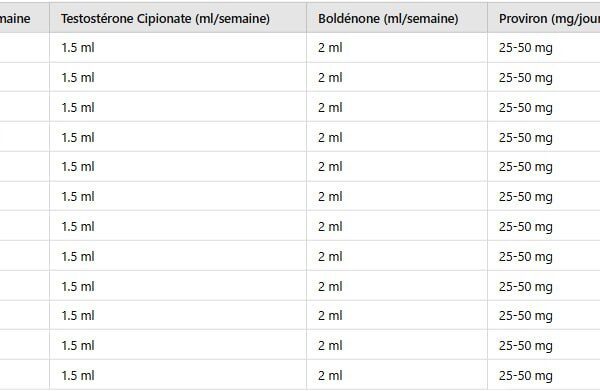
Task: Select the 2 ml cell in seventh row
Action: click(x=397, y=226)
